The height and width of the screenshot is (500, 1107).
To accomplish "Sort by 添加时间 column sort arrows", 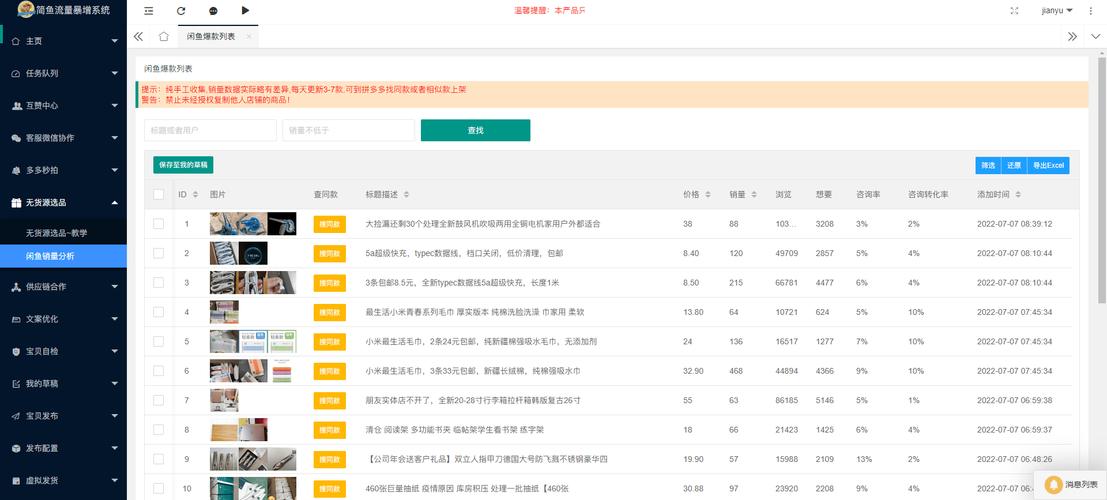I will [1017, 194].
